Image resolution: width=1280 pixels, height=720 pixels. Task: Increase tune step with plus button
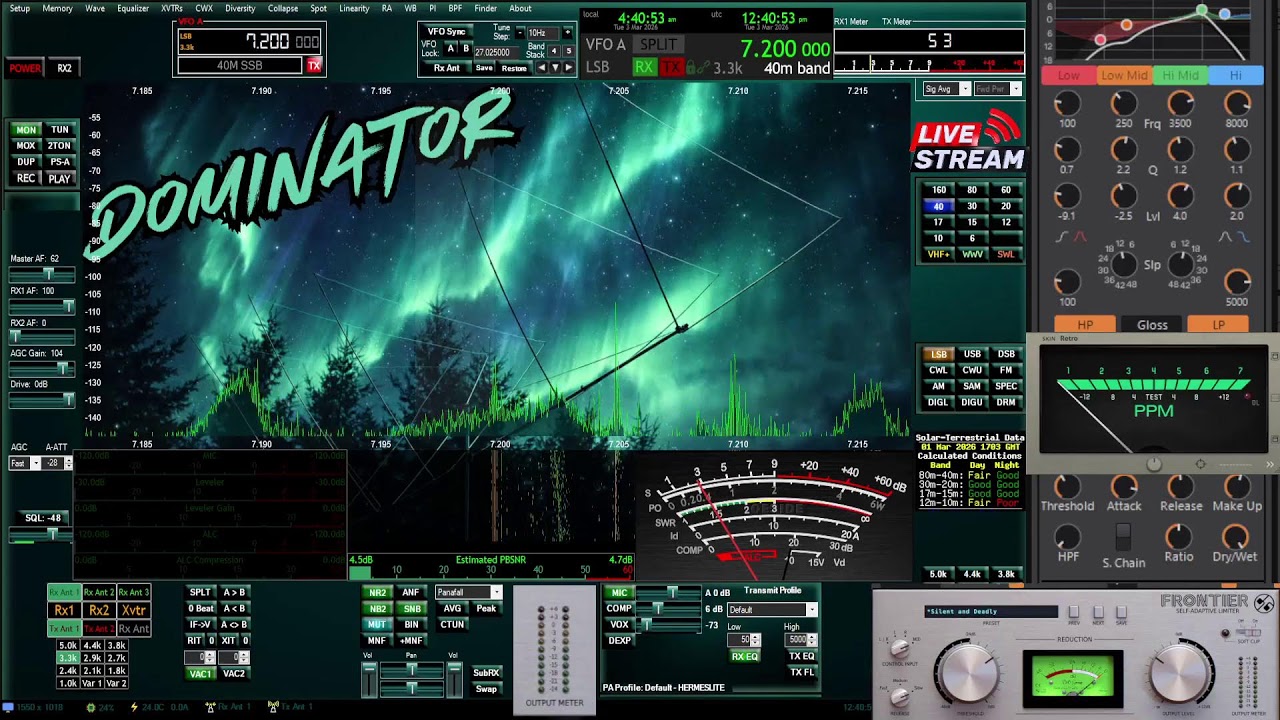click(567, 33)
